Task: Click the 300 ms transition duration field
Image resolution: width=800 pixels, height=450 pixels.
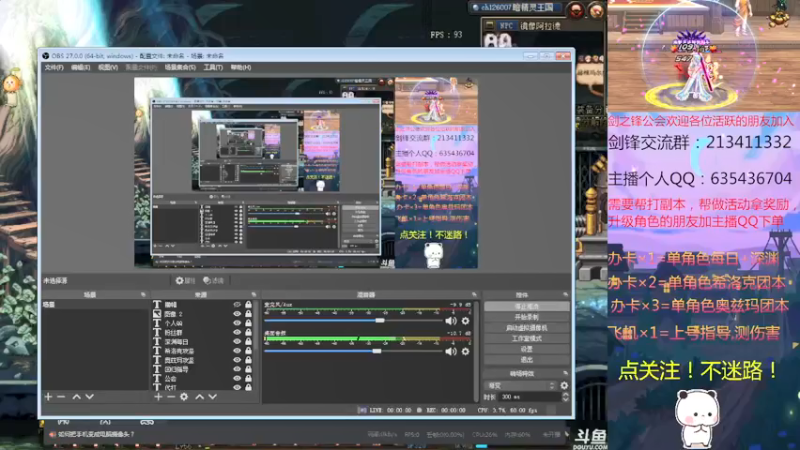Action: tap(530, 397)
